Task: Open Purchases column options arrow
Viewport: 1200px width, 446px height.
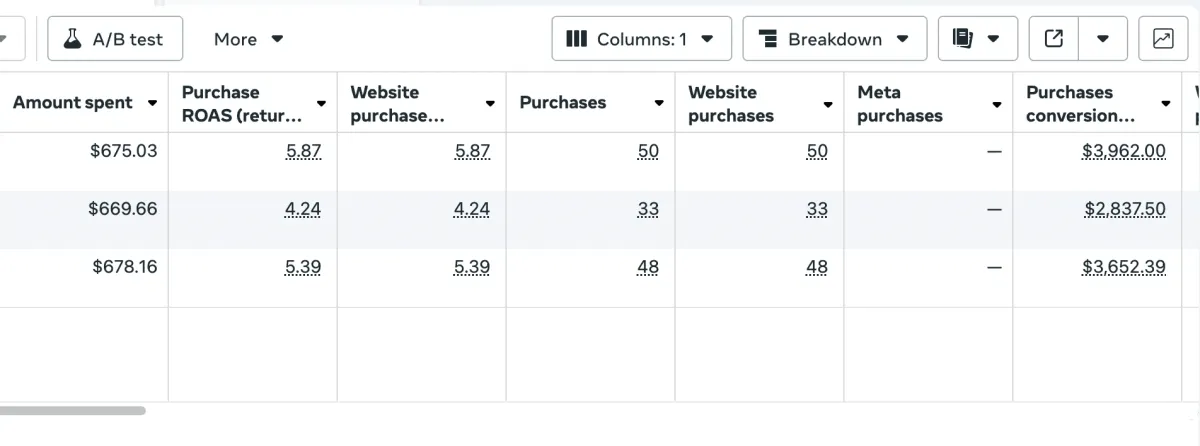Action: [659, 104]
